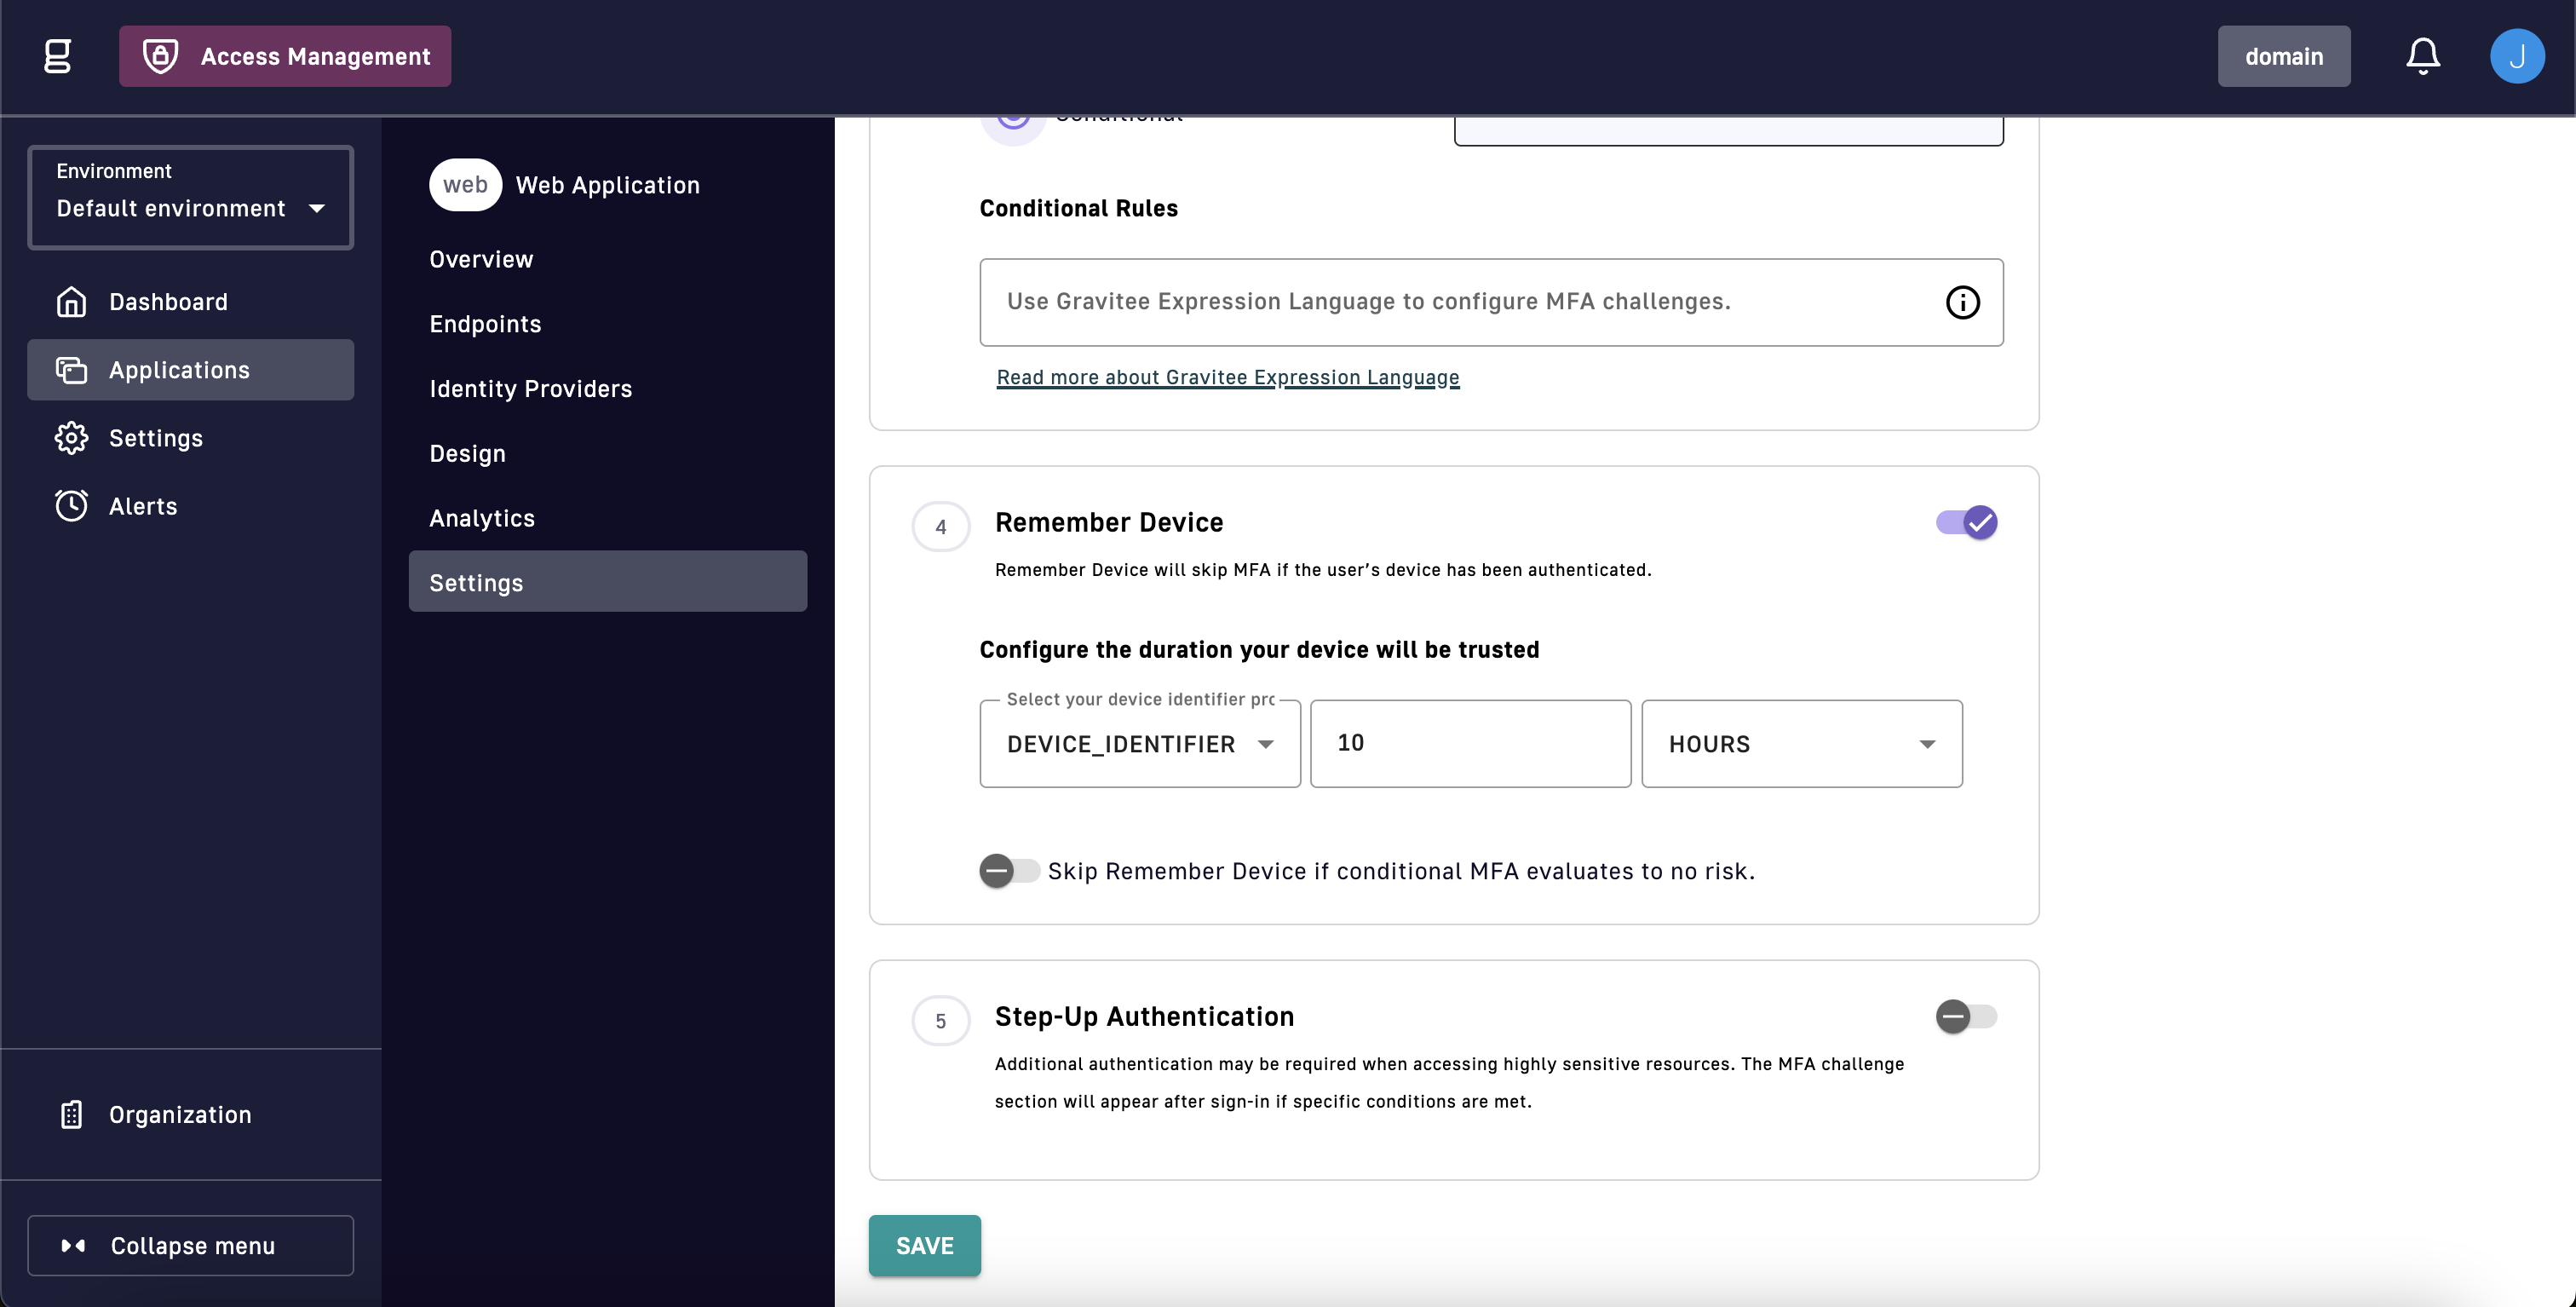
Task: Click the Organization building icon
Action: click(71, 1114)
